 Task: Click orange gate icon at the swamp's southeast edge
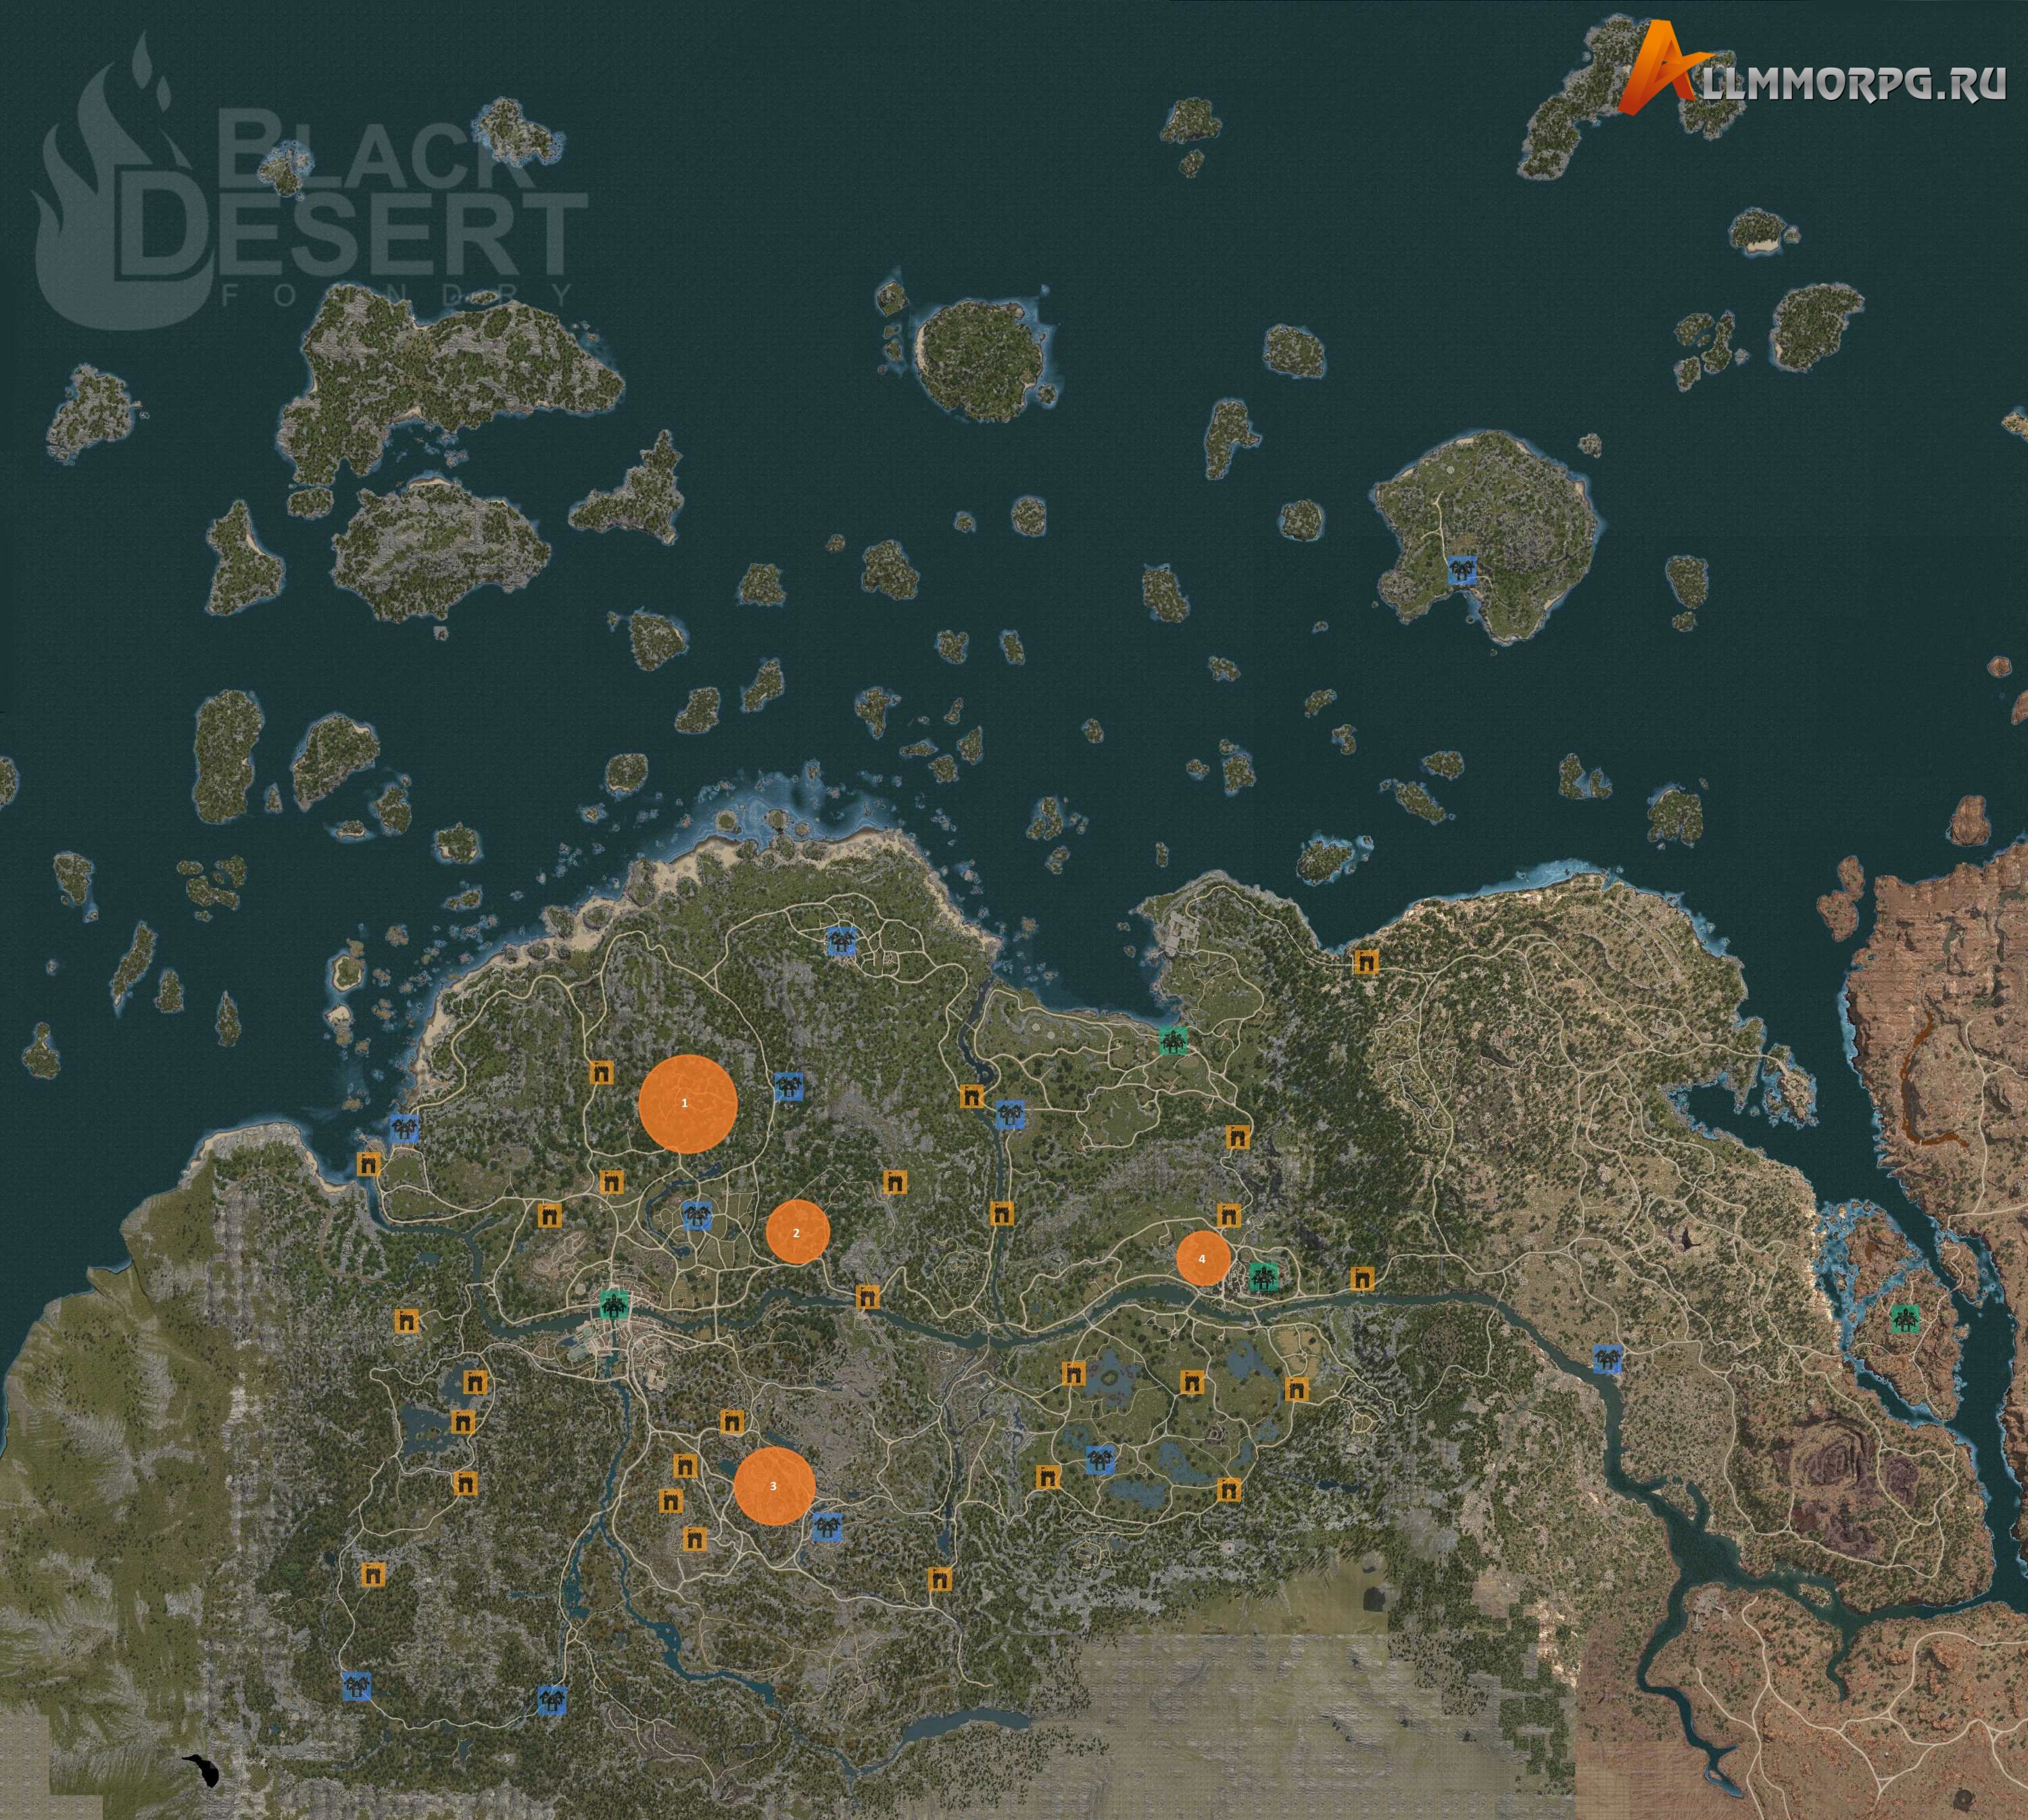(1228, 1490)
